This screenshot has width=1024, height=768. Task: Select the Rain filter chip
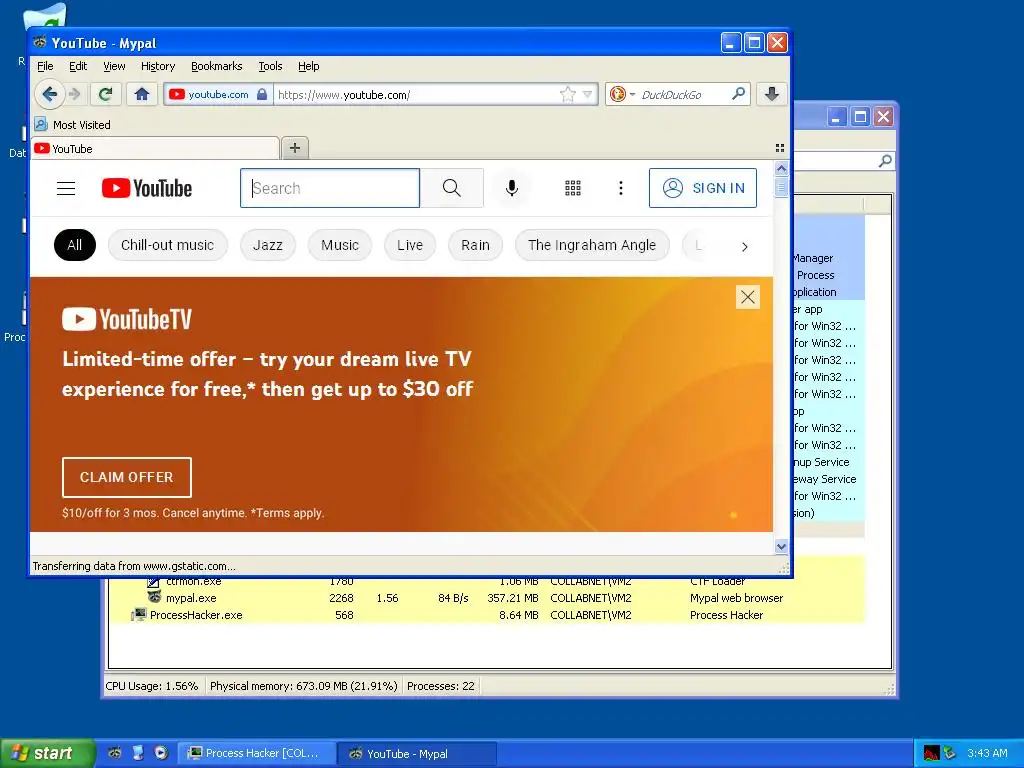pos(475,245)
